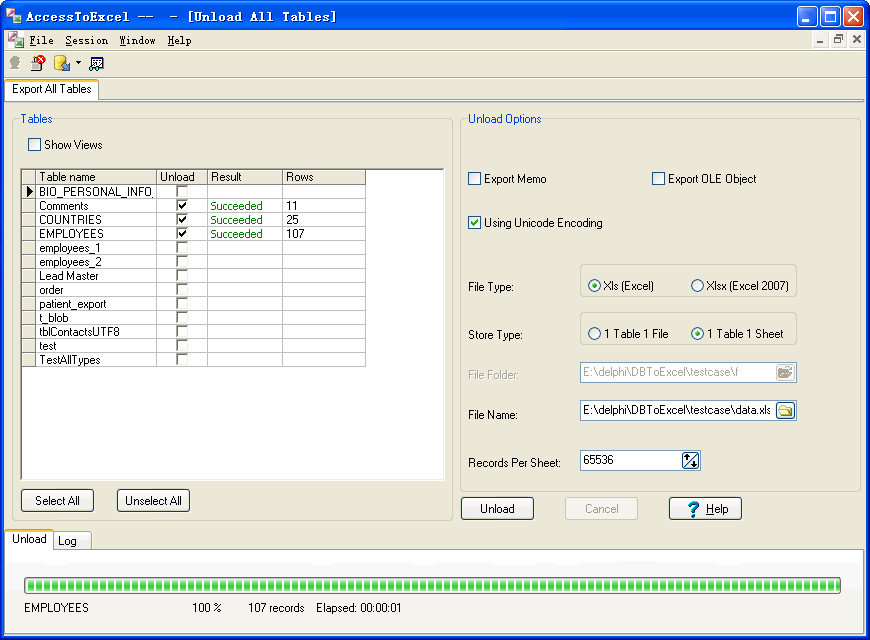Screen dimensions: 870x640
Task: Enable the Show Views checkbox
Action: [35, 145]
